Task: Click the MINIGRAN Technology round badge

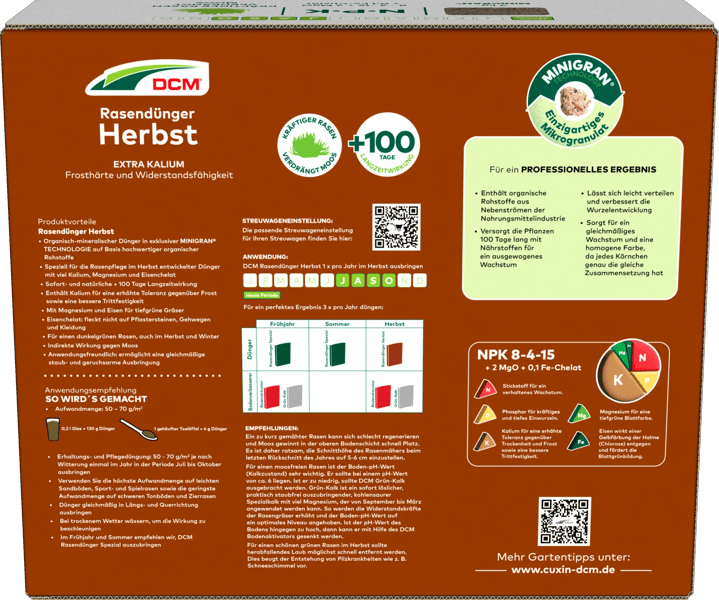Action: 575,101
